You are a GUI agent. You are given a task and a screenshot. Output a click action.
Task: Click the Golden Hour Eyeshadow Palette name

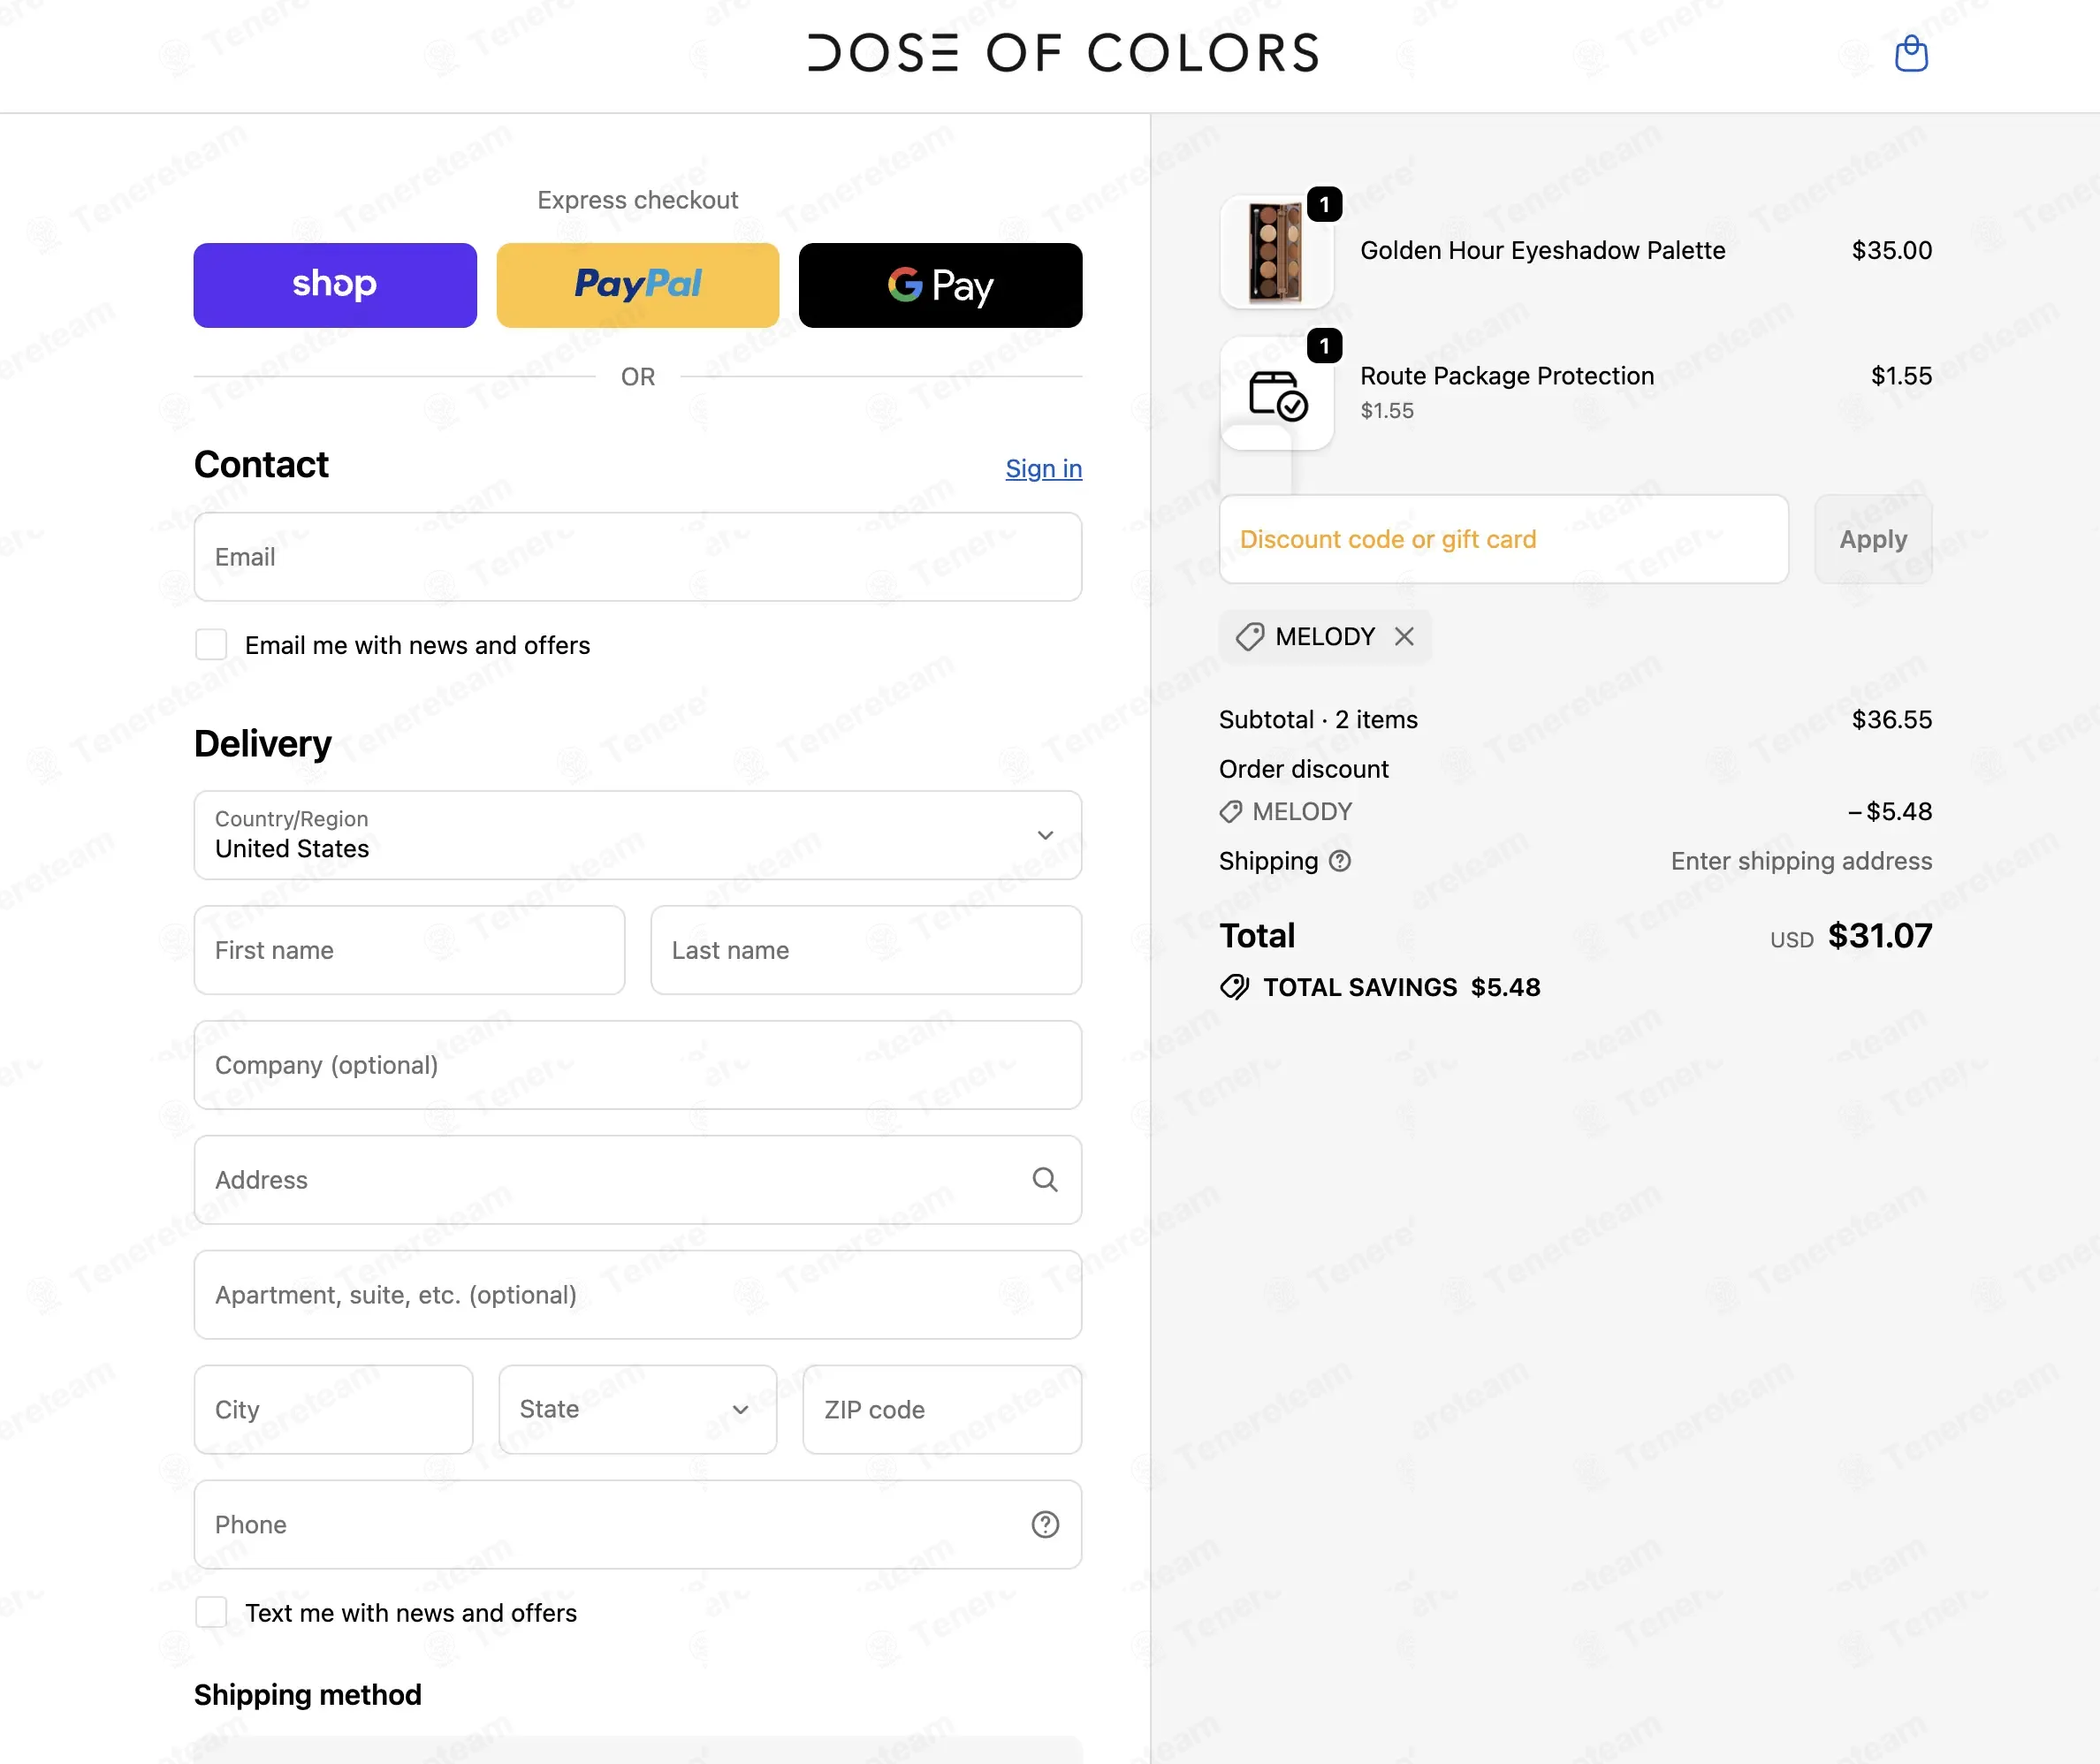pos(1543,250)
